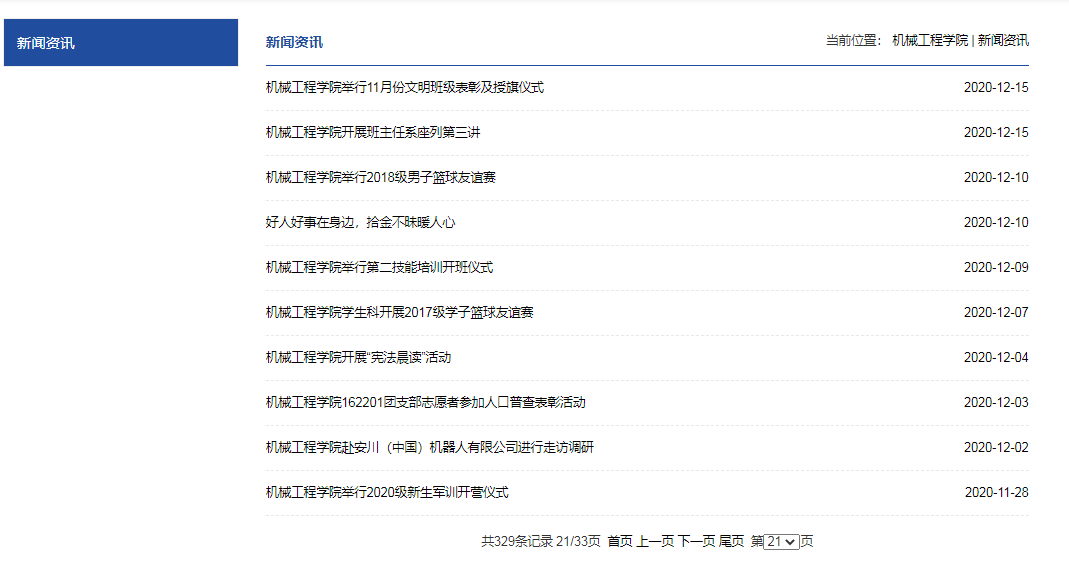
Task: Open 2018级男子篮球友谊赛 news article
Action: (380, 178)
